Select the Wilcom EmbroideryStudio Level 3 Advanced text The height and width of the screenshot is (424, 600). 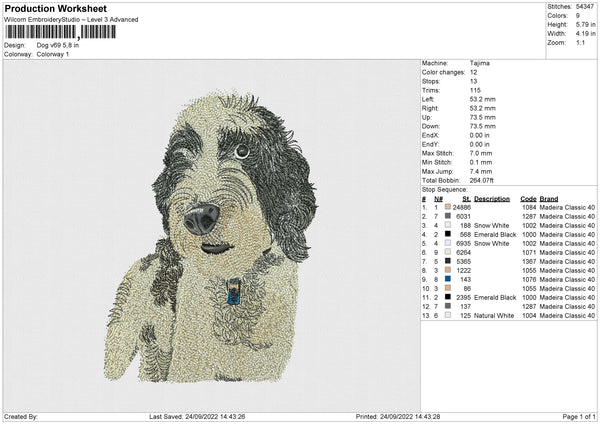tap(71, 20)
